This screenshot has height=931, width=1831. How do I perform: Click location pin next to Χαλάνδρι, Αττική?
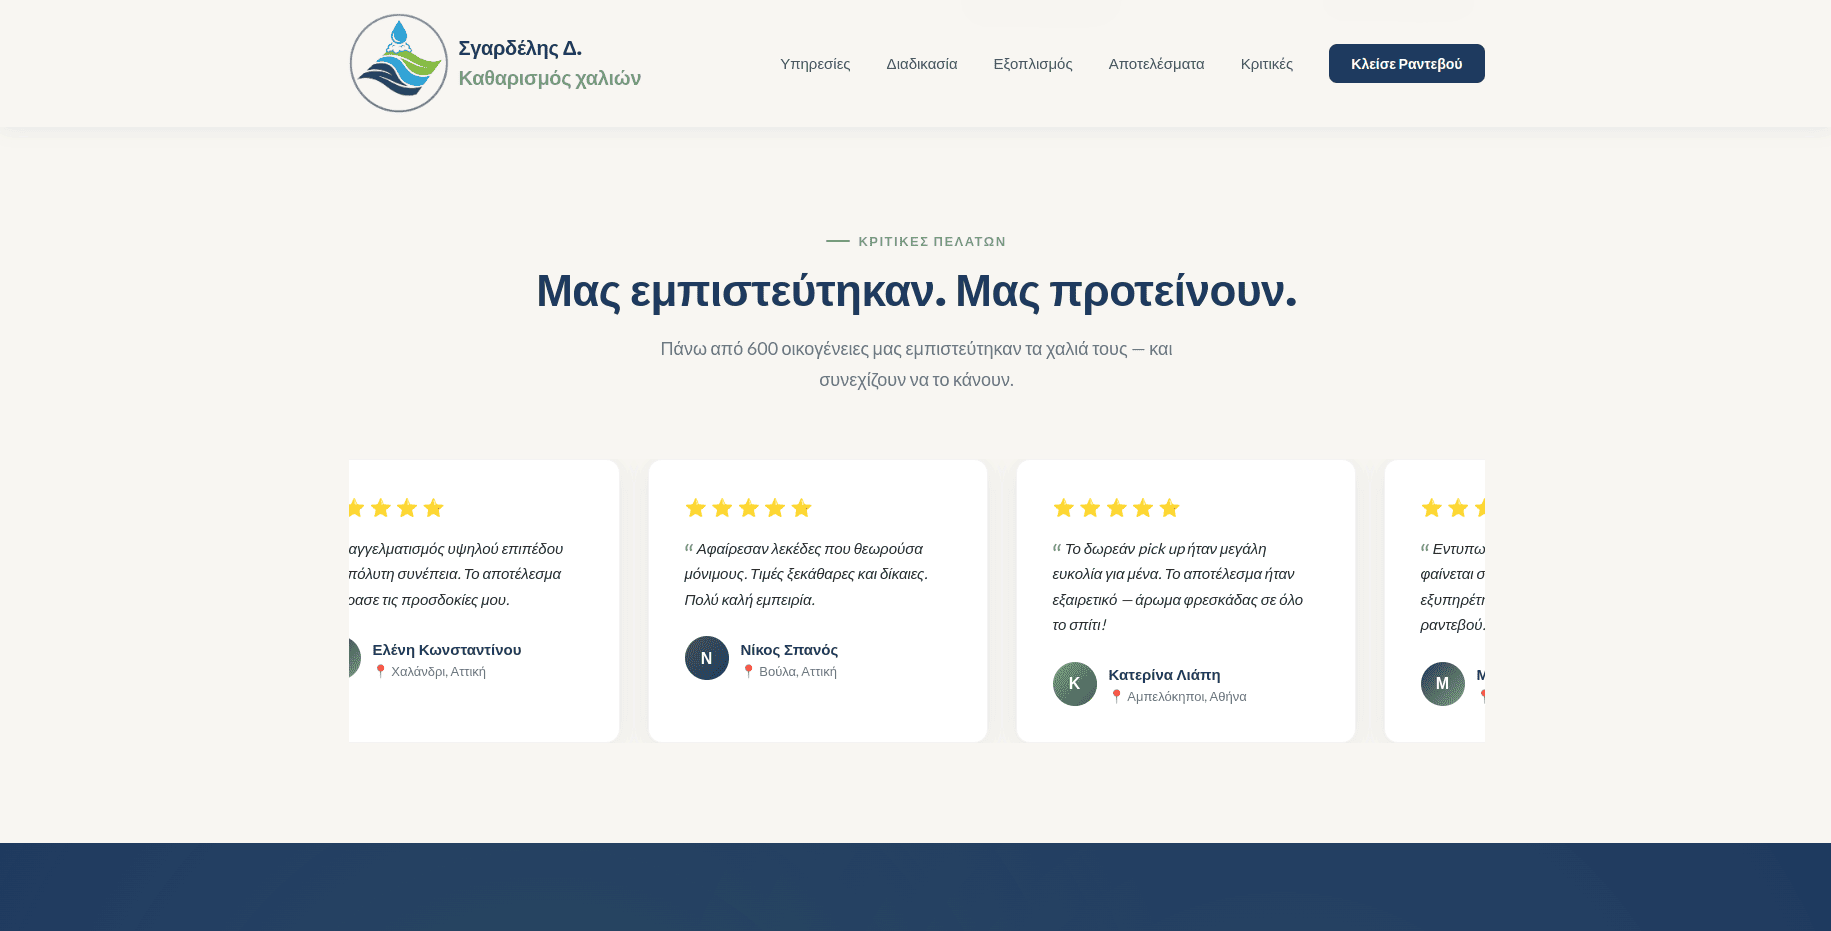point(380,672)
